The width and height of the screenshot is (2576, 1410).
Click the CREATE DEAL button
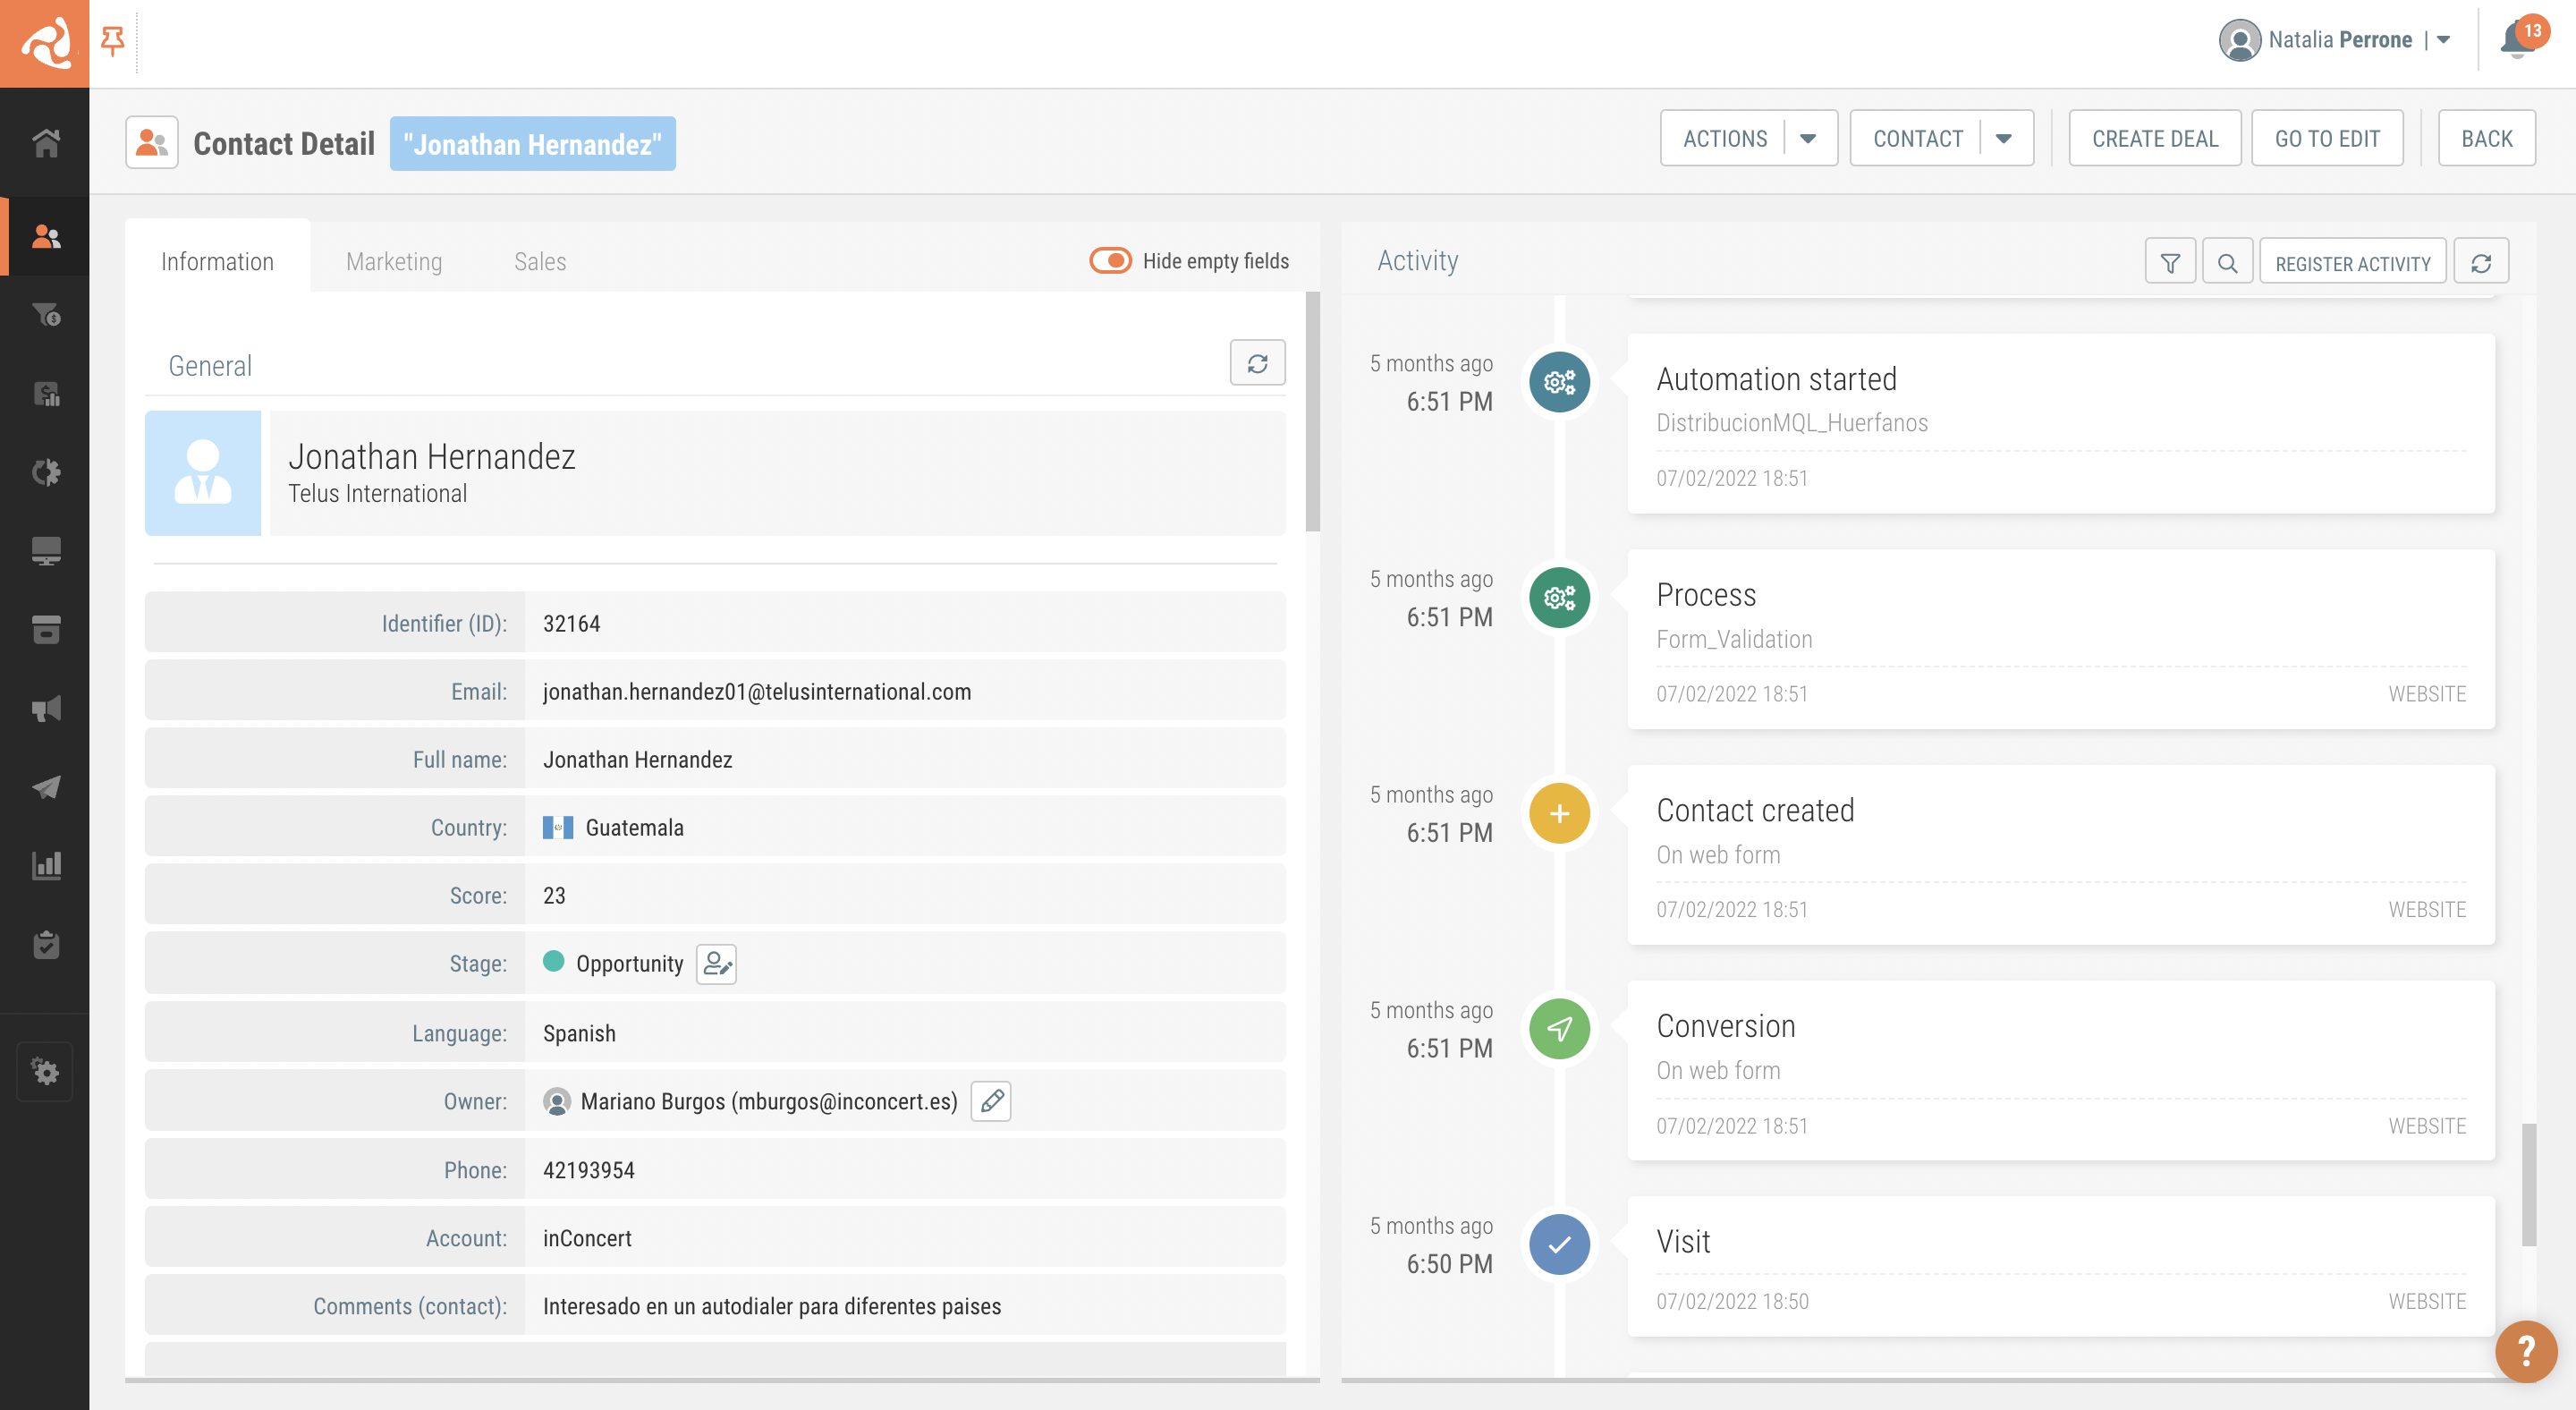pos(2154,138)
